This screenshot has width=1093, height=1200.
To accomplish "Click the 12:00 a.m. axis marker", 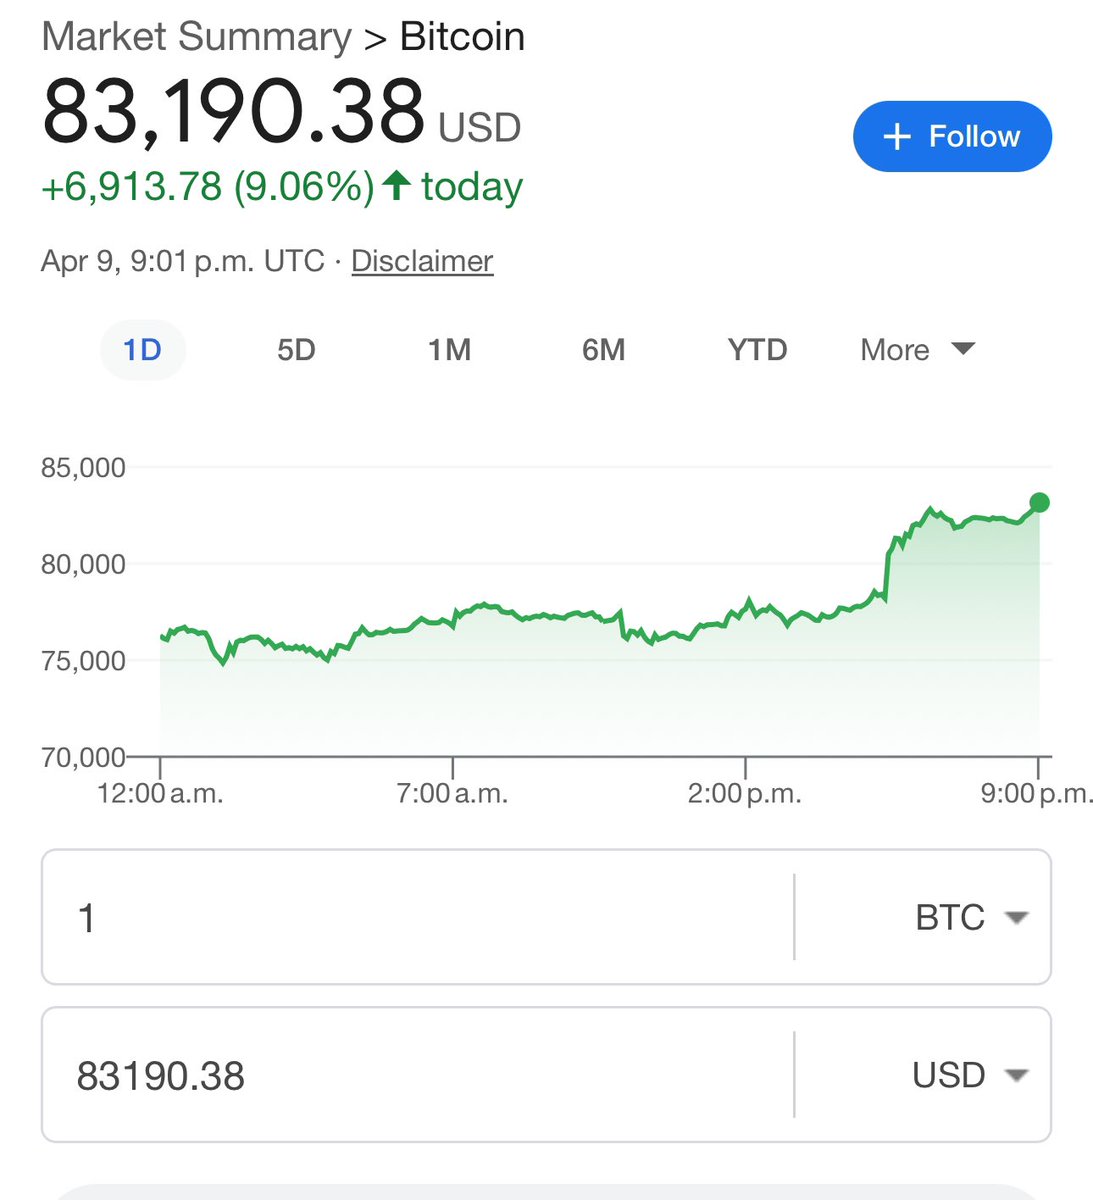I will click(x=160, y=794).
